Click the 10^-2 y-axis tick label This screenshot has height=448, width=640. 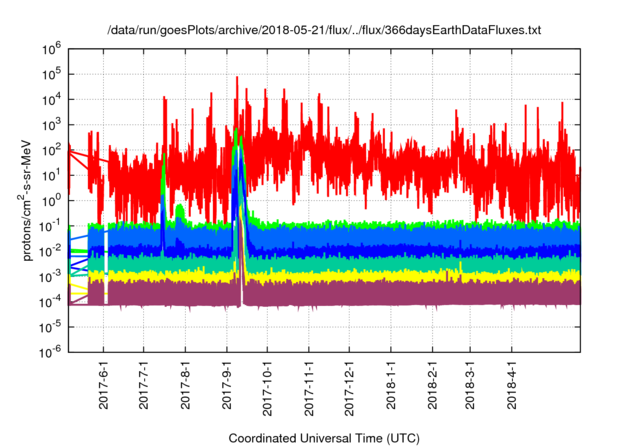point(50,251)
